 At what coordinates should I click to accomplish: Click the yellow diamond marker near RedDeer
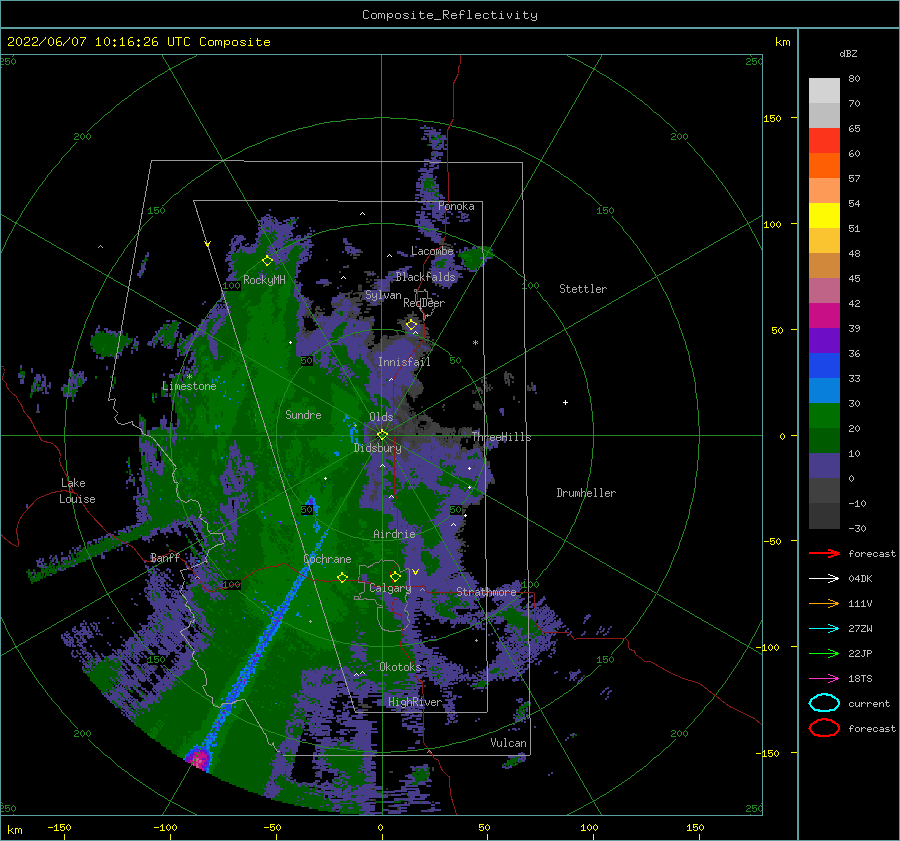412,325
